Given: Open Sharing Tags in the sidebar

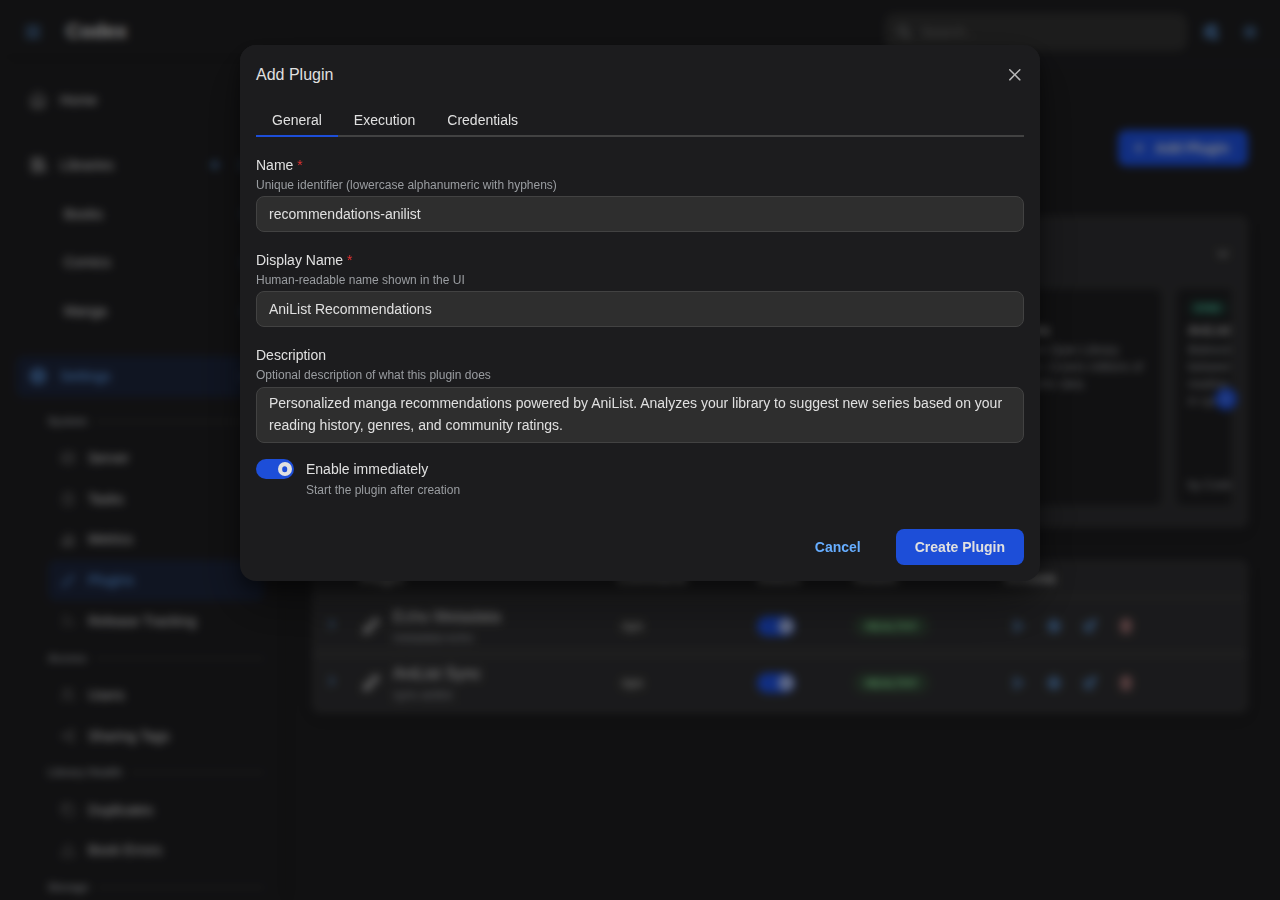Looking at the screenshot, I should [x=154, y=736].
